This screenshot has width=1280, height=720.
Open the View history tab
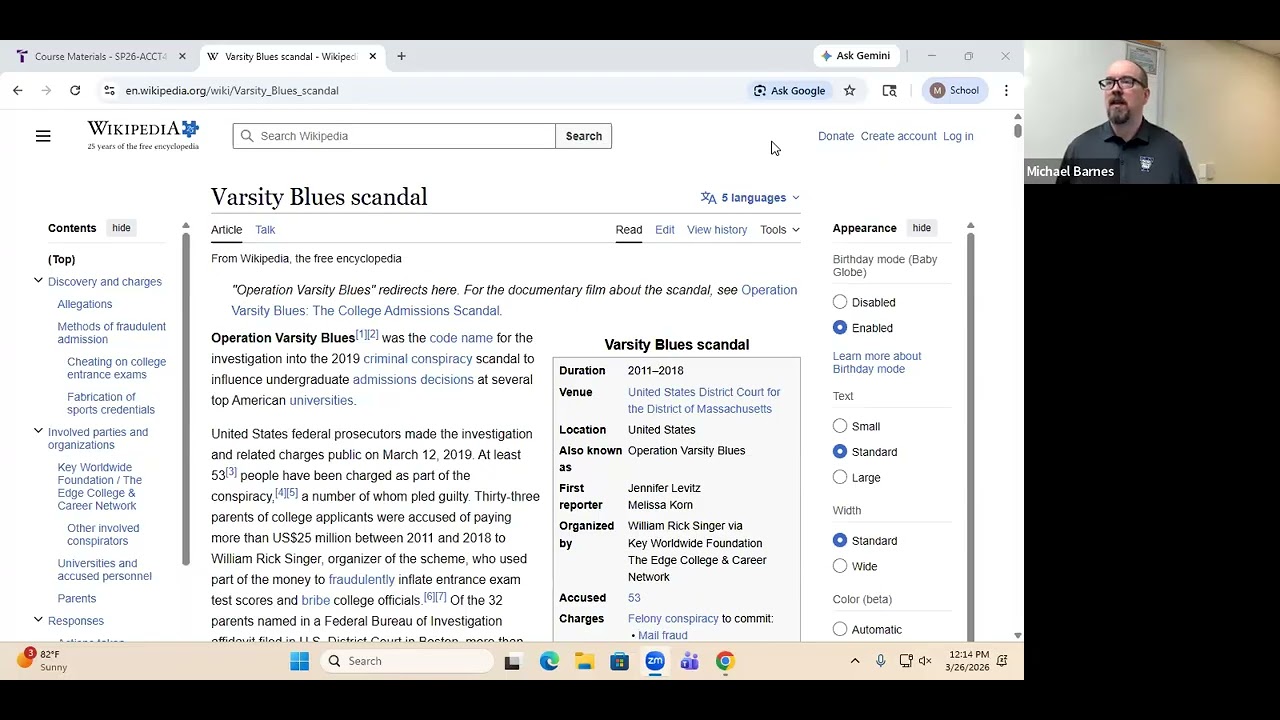pyautogui.click(x=717, y=230)
